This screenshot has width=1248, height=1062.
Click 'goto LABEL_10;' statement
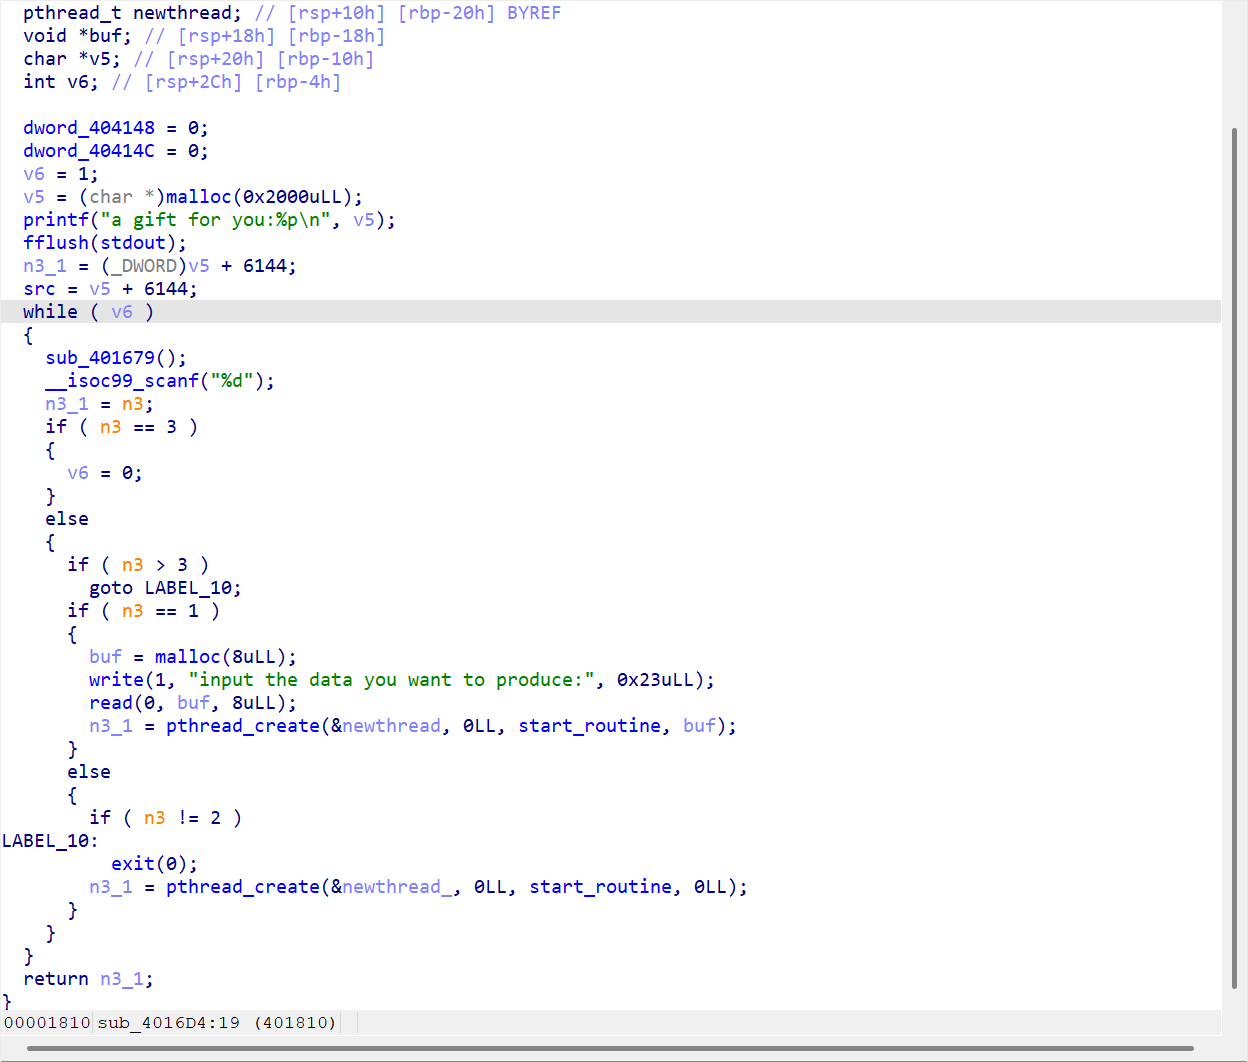166,588
